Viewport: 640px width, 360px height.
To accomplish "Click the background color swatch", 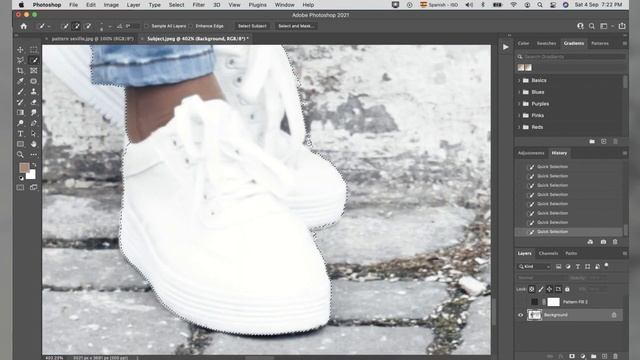I will (x=31, y=175).
